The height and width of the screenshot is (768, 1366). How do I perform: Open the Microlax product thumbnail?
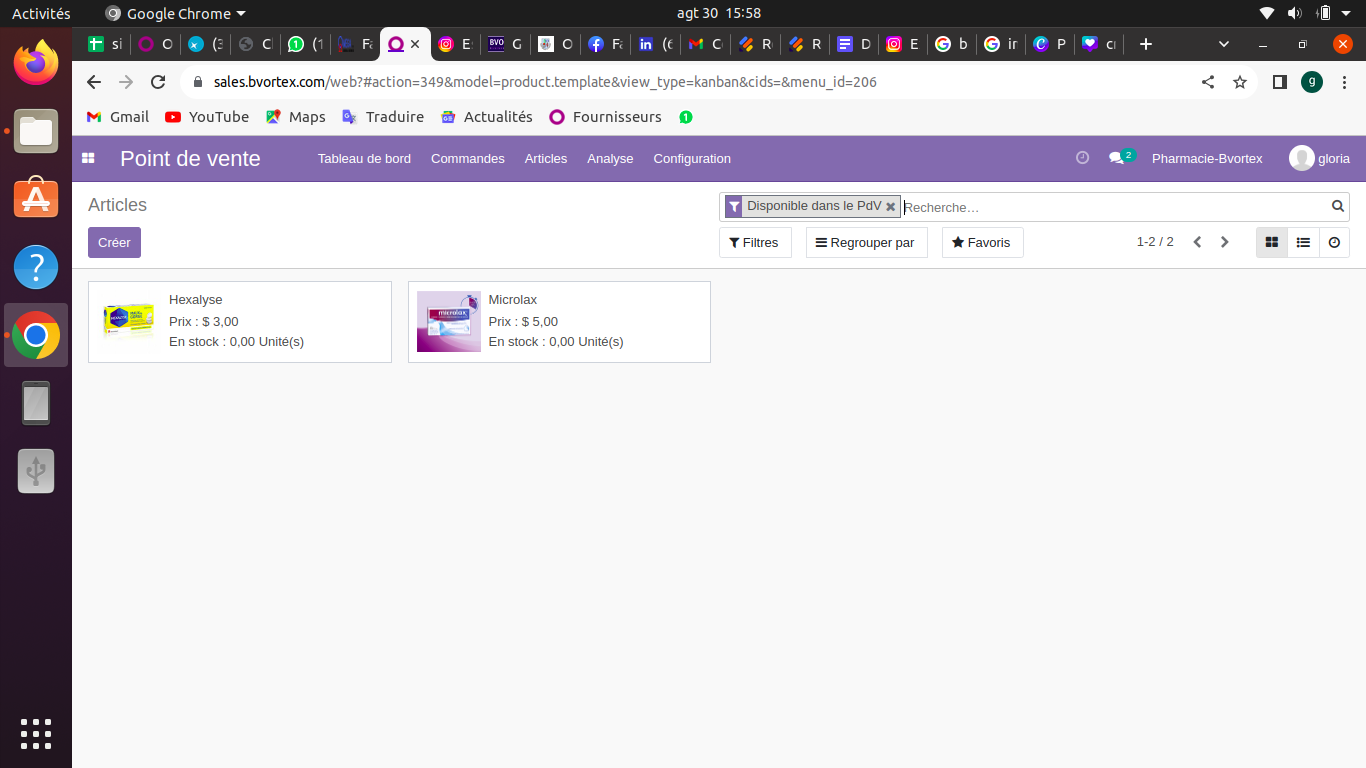pos(449,321)
